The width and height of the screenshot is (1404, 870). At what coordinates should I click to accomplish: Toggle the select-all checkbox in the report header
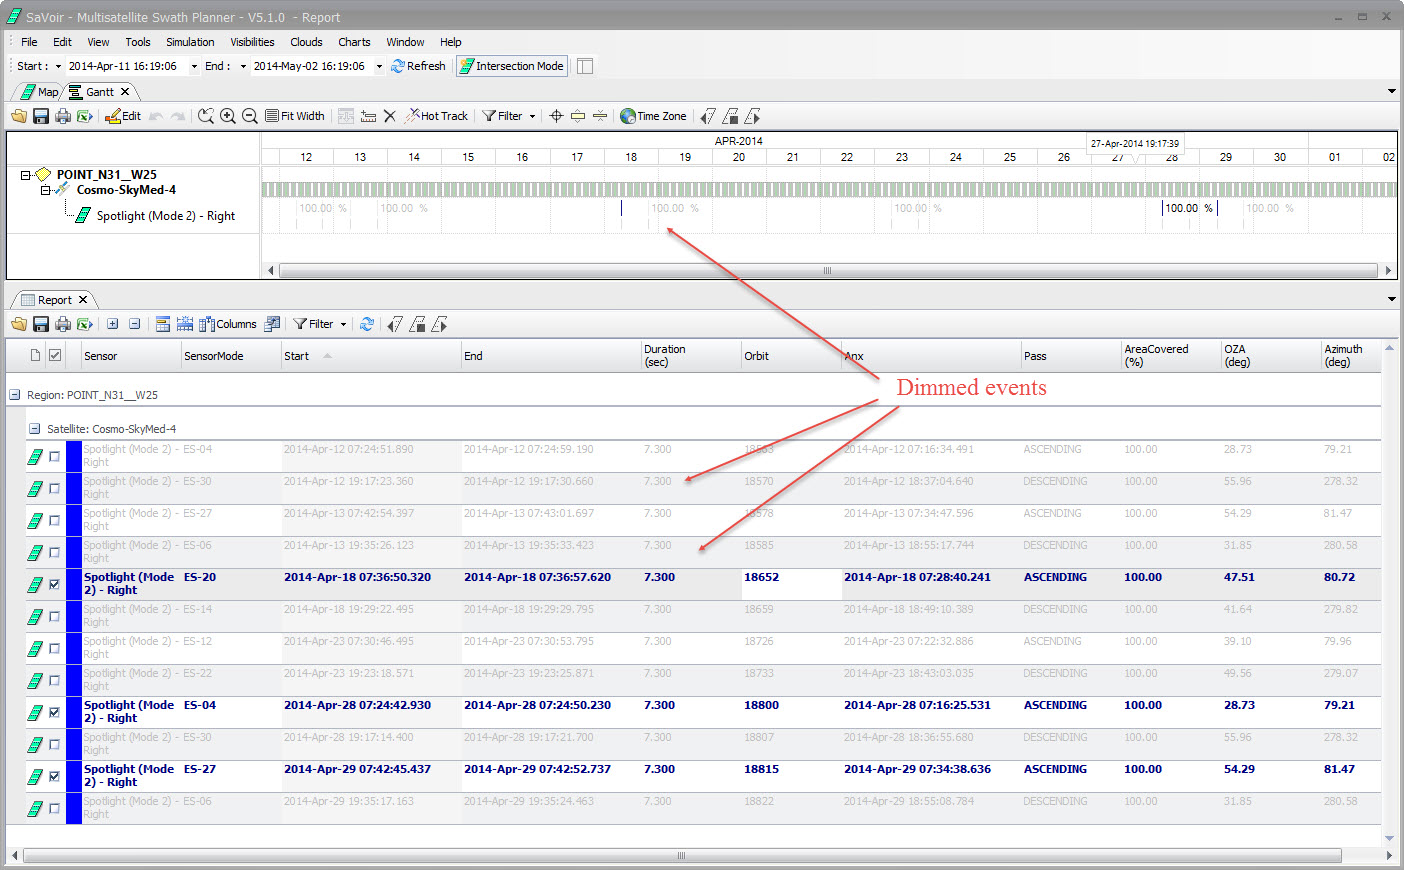point(55,355)
